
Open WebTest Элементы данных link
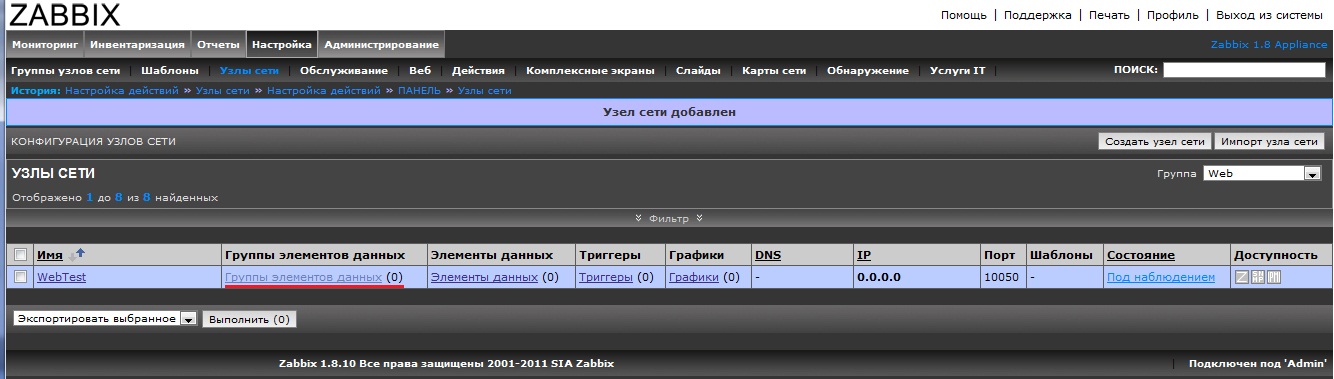click(484, 277)
